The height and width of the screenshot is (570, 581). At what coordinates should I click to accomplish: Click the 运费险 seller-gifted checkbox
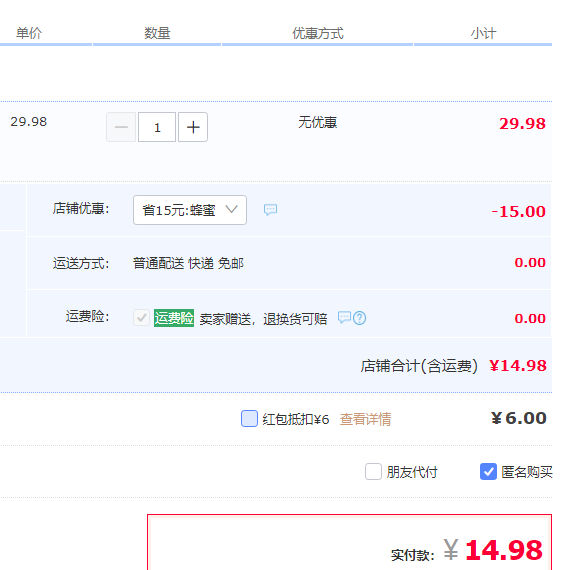(141, 318)
